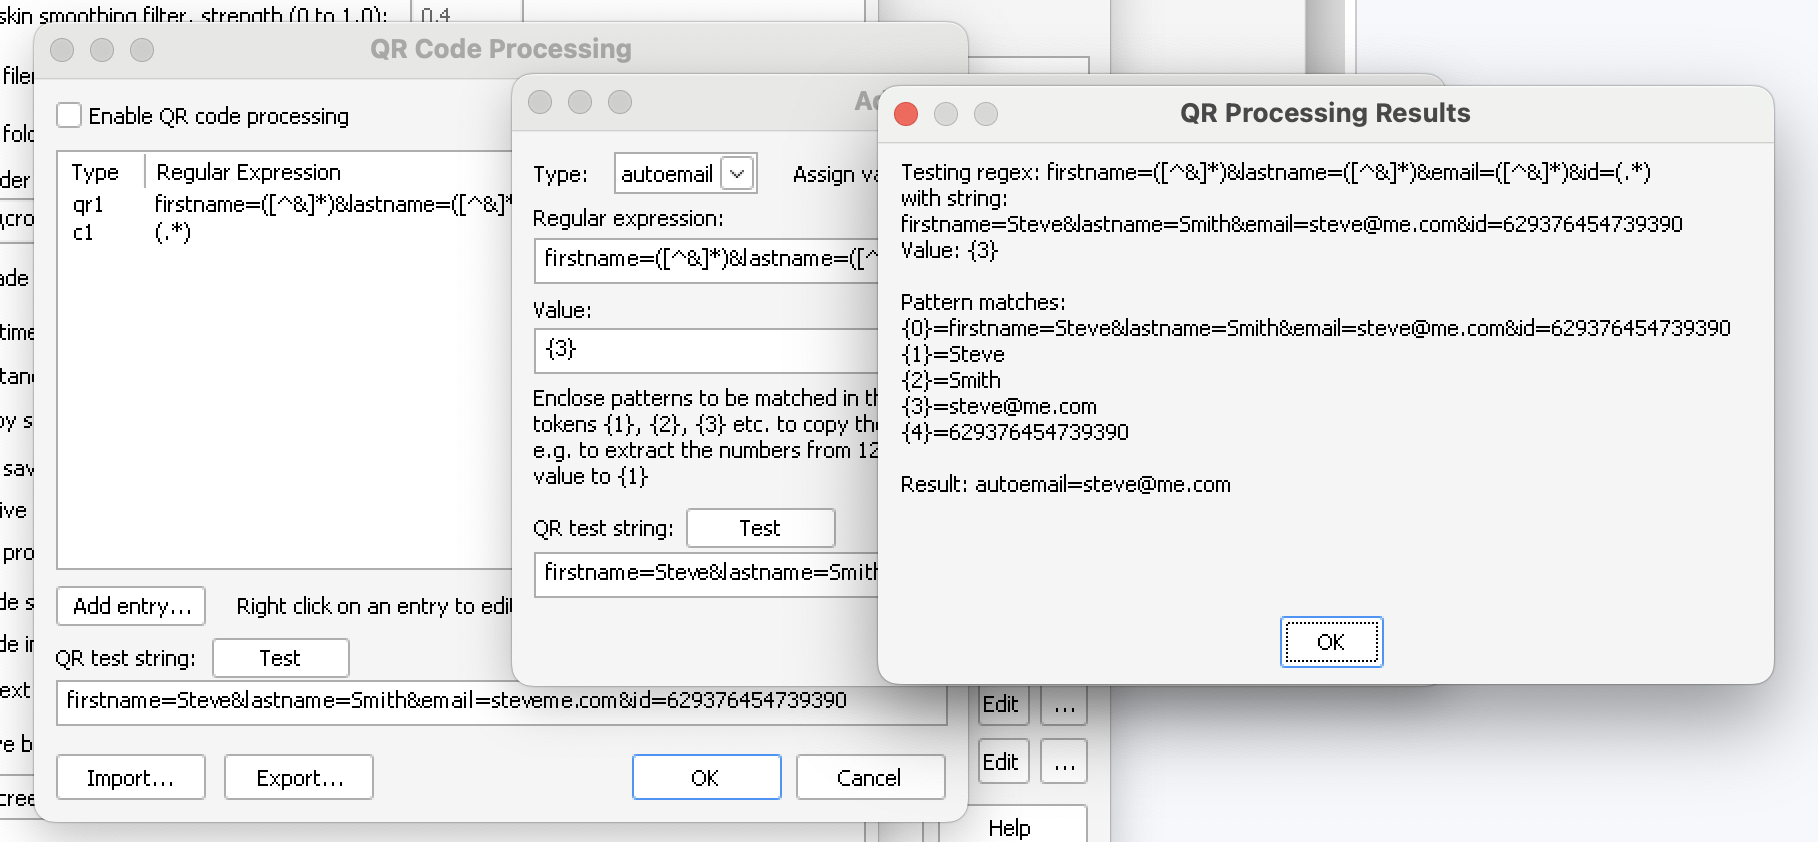Focus the Regular expression input field

point(706,259)
